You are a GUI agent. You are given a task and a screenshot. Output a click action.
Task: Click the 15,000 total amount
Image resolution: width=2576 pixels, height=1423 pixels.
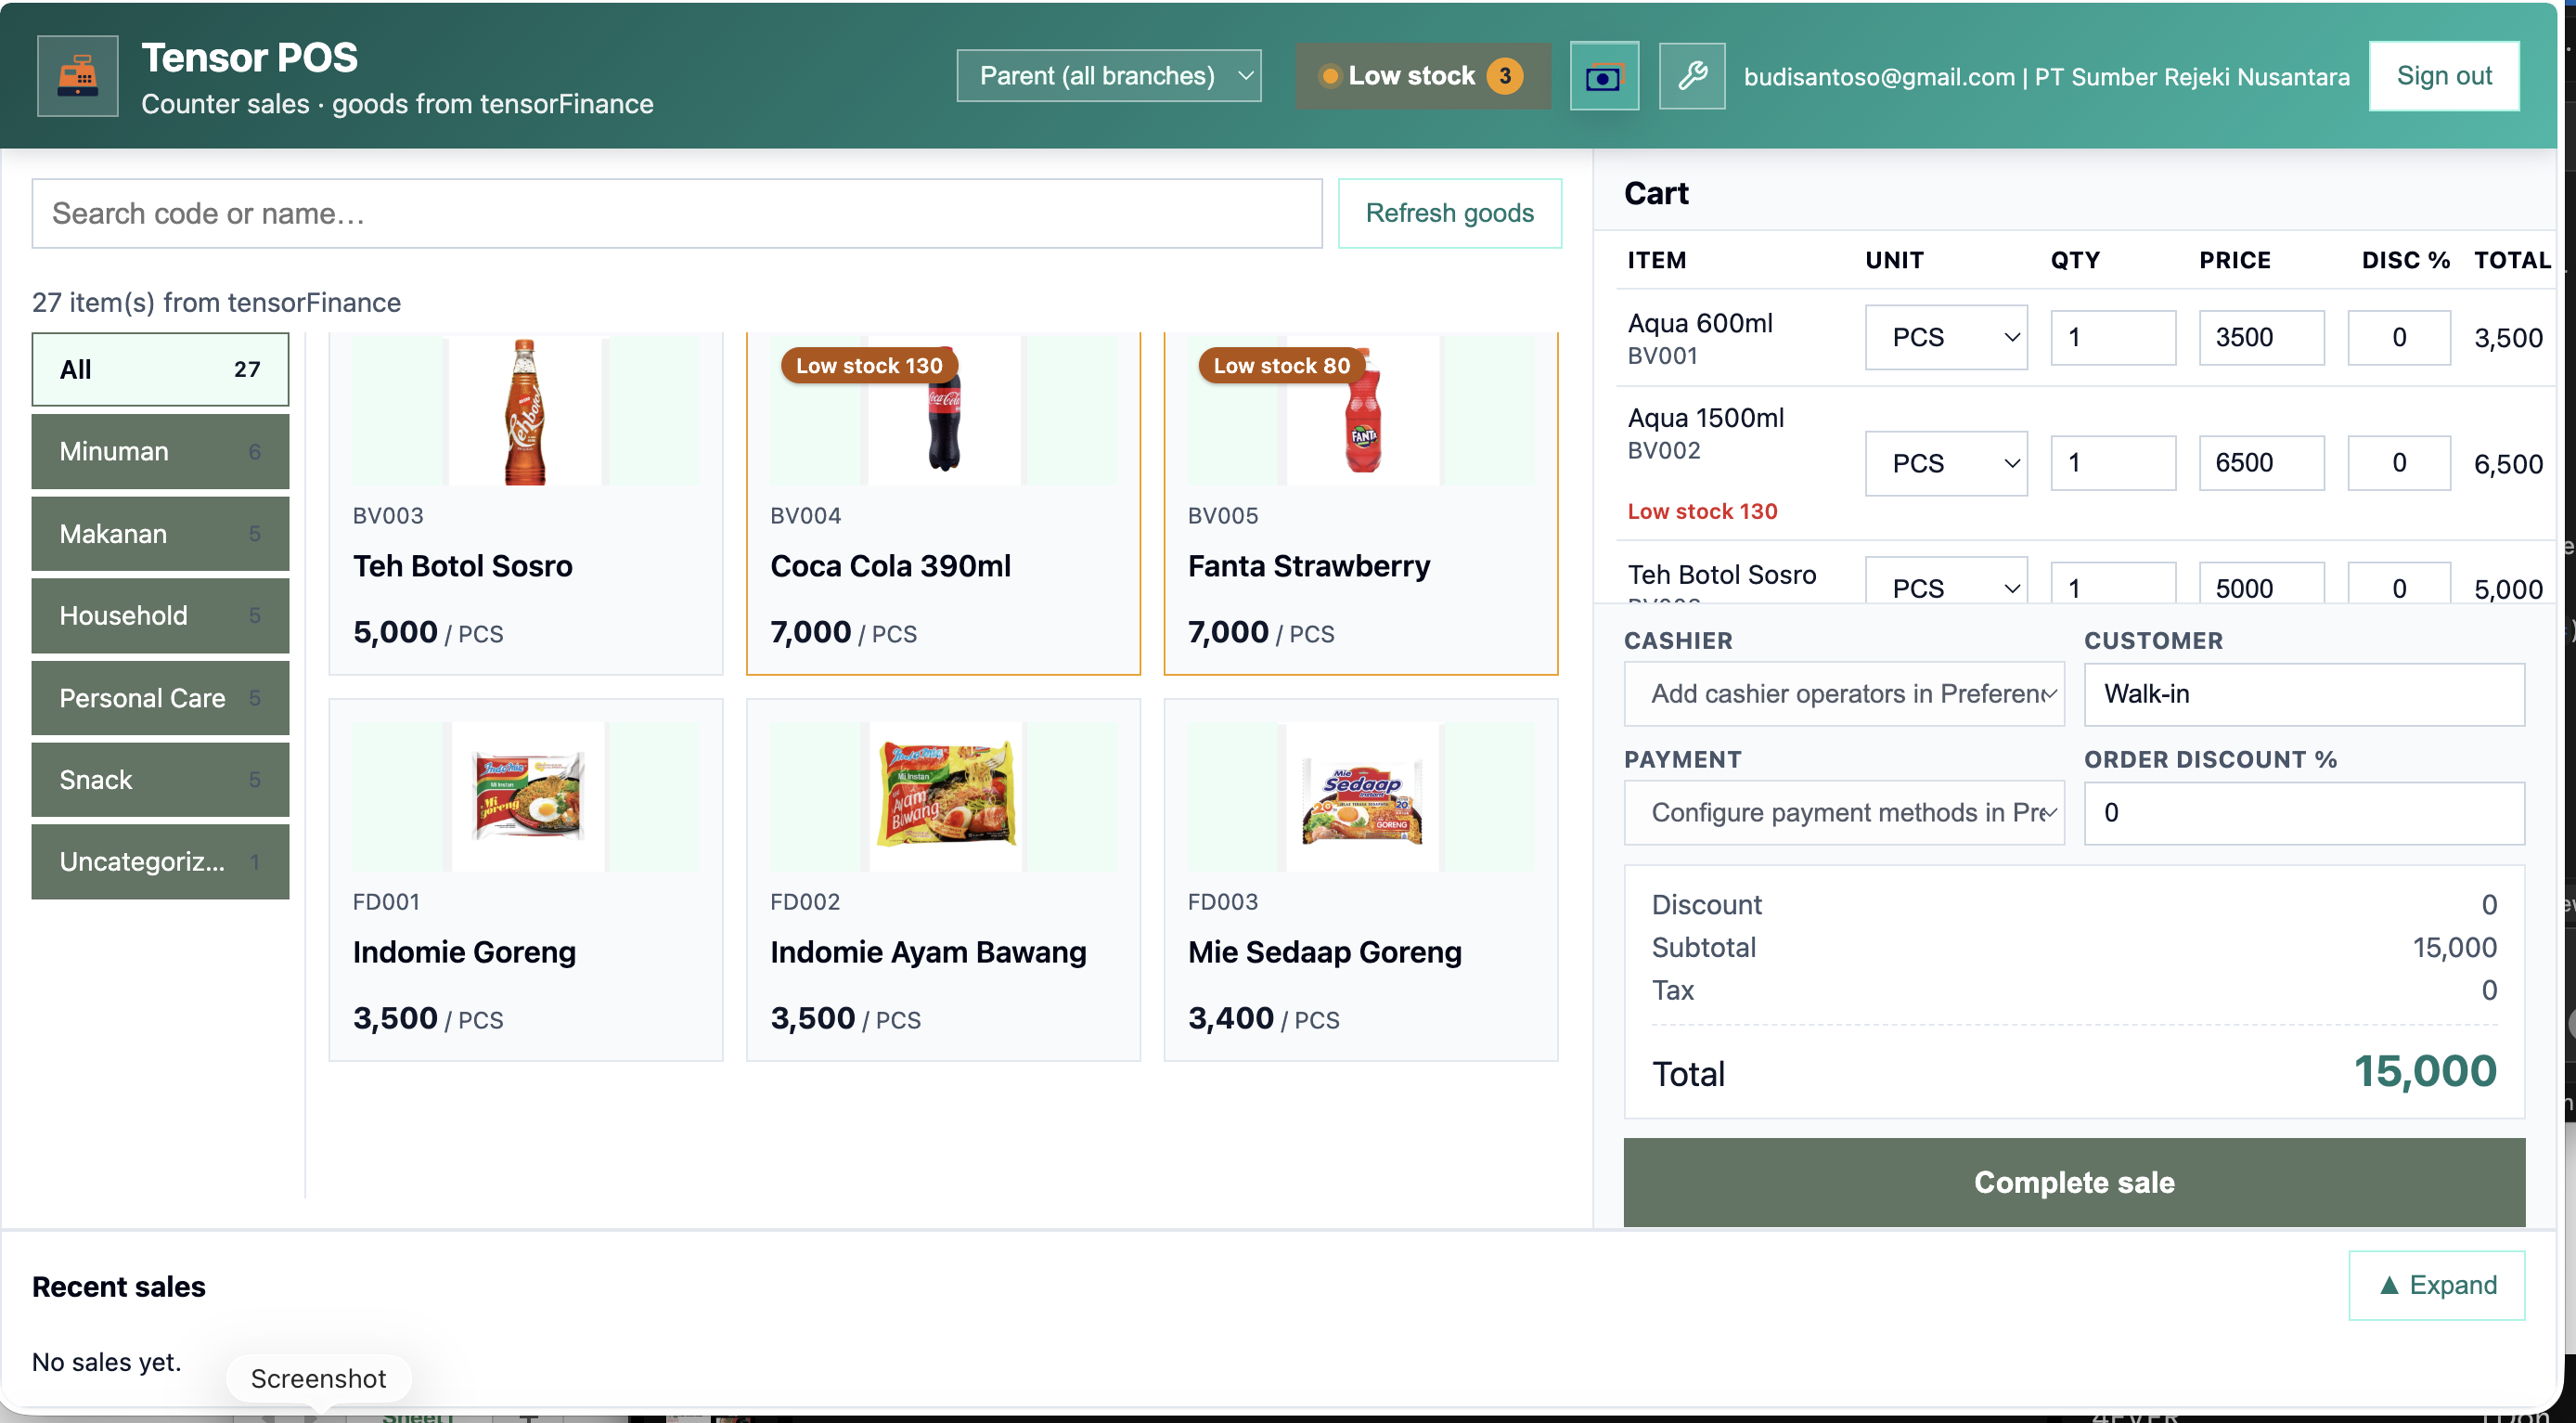click(2424, 1071)
